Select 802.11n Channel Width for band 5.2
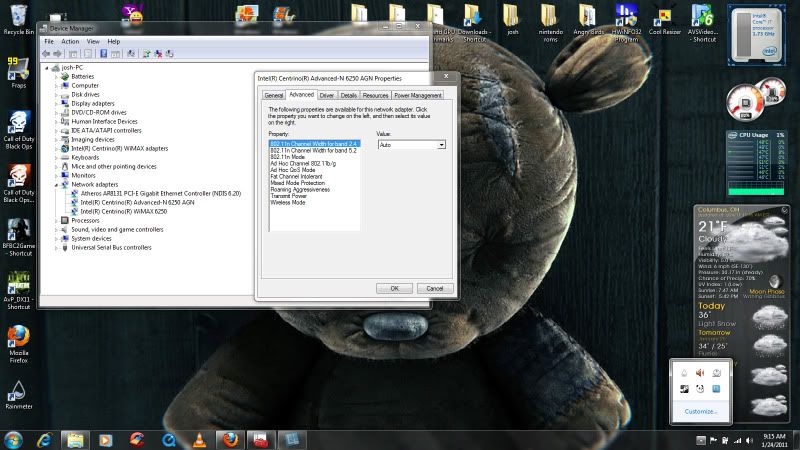The image size is (800, 450). (313, 151)
